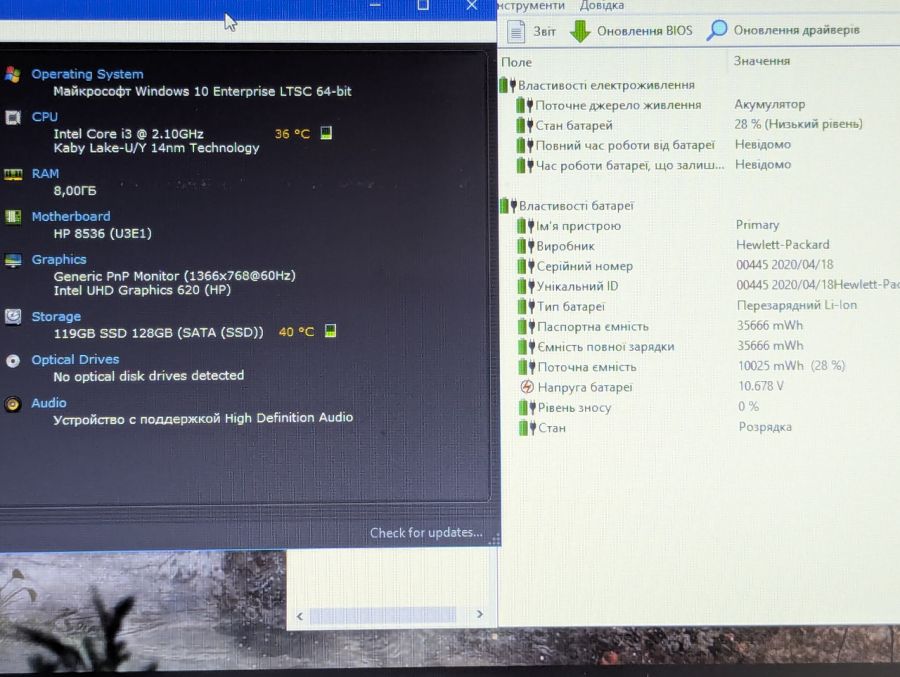The image size is (900, 677).
Task: Click the Check for updates link
Action: click(x=426, y=532)
